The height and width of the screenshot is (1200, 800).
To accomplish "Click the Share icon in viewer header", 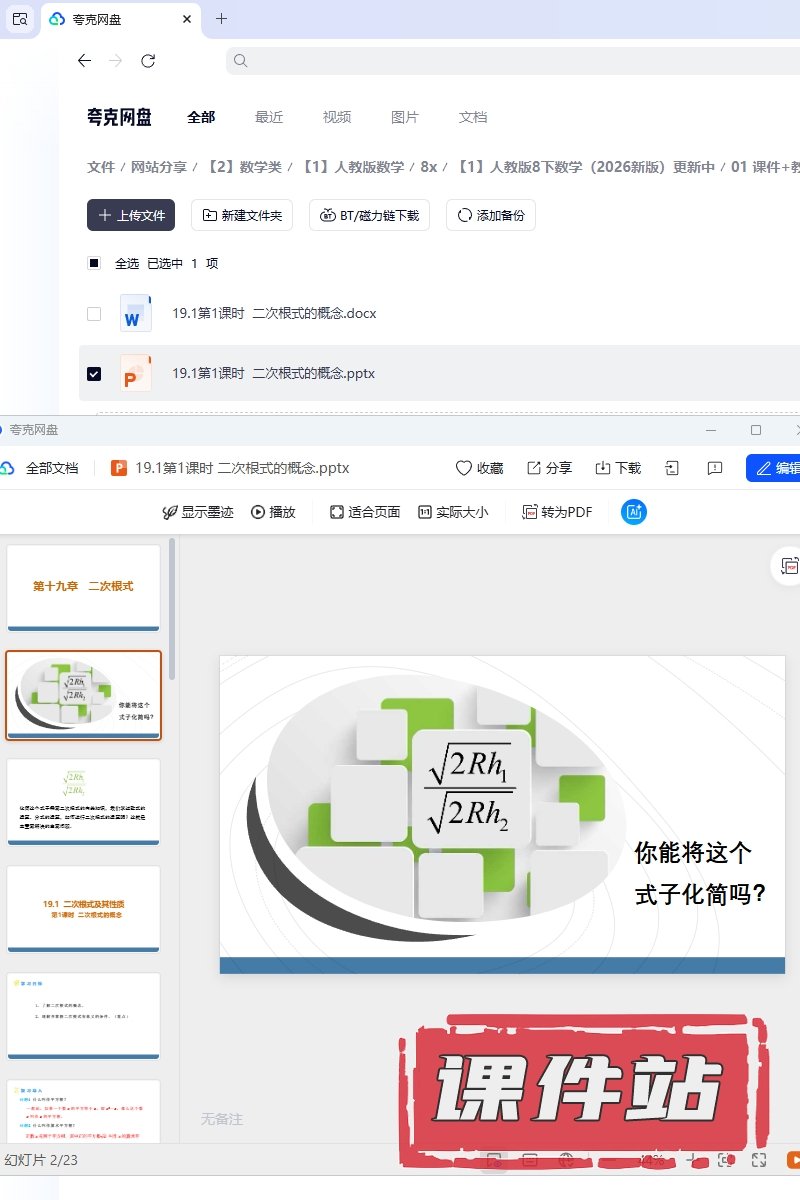I will (x=549, y=468).
